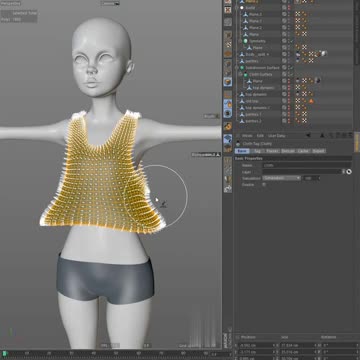Screen dimensions: 360x360
Task: Toggle the red visibility dots for panties.1
Action: click(289, 114)
